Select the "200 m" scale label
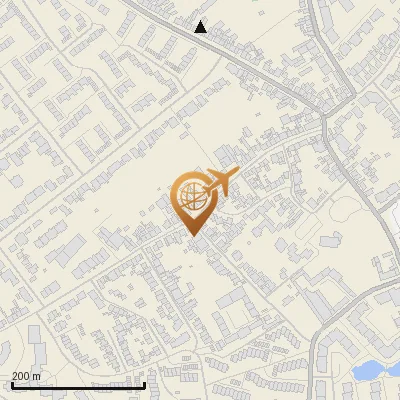The image size is (400, 400). 26,376
